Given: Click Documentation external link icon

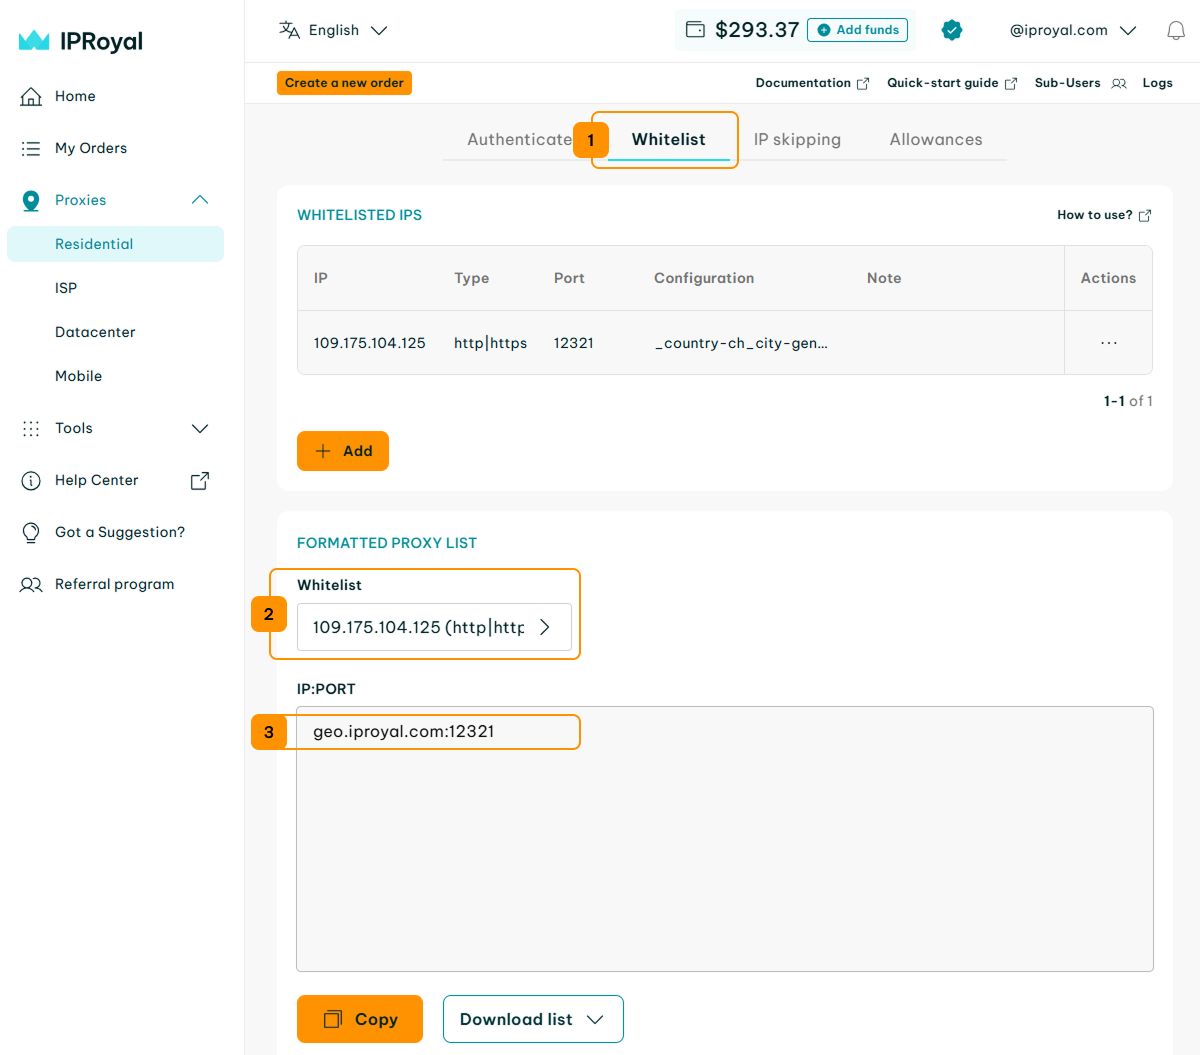Looking at the screenshot, I should tap(863, 83).
